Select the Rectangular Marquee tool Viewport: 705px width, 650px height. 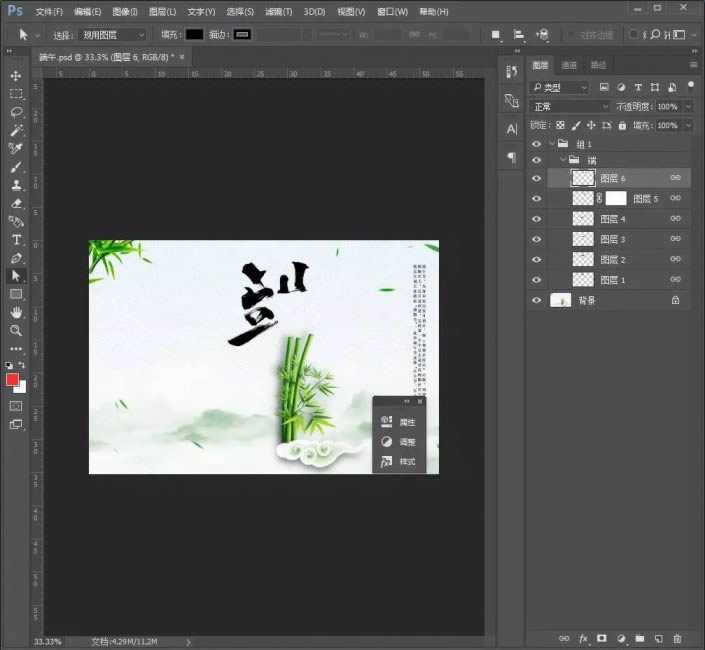[16, 94]
